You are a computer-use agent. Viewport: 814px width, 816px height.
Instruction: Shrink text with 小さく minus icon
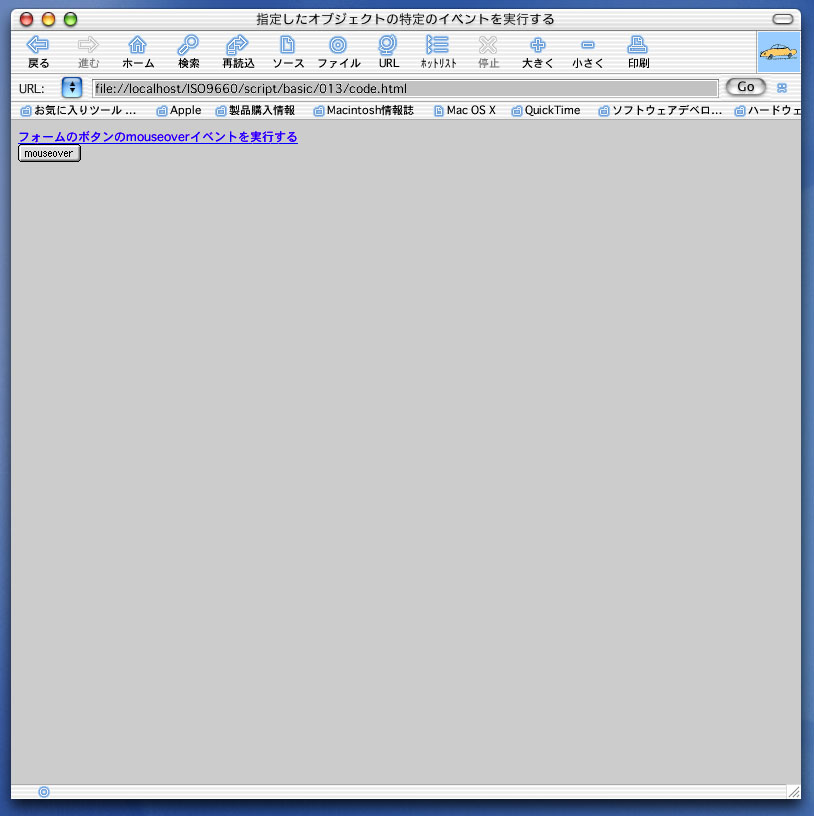point(588,45)
